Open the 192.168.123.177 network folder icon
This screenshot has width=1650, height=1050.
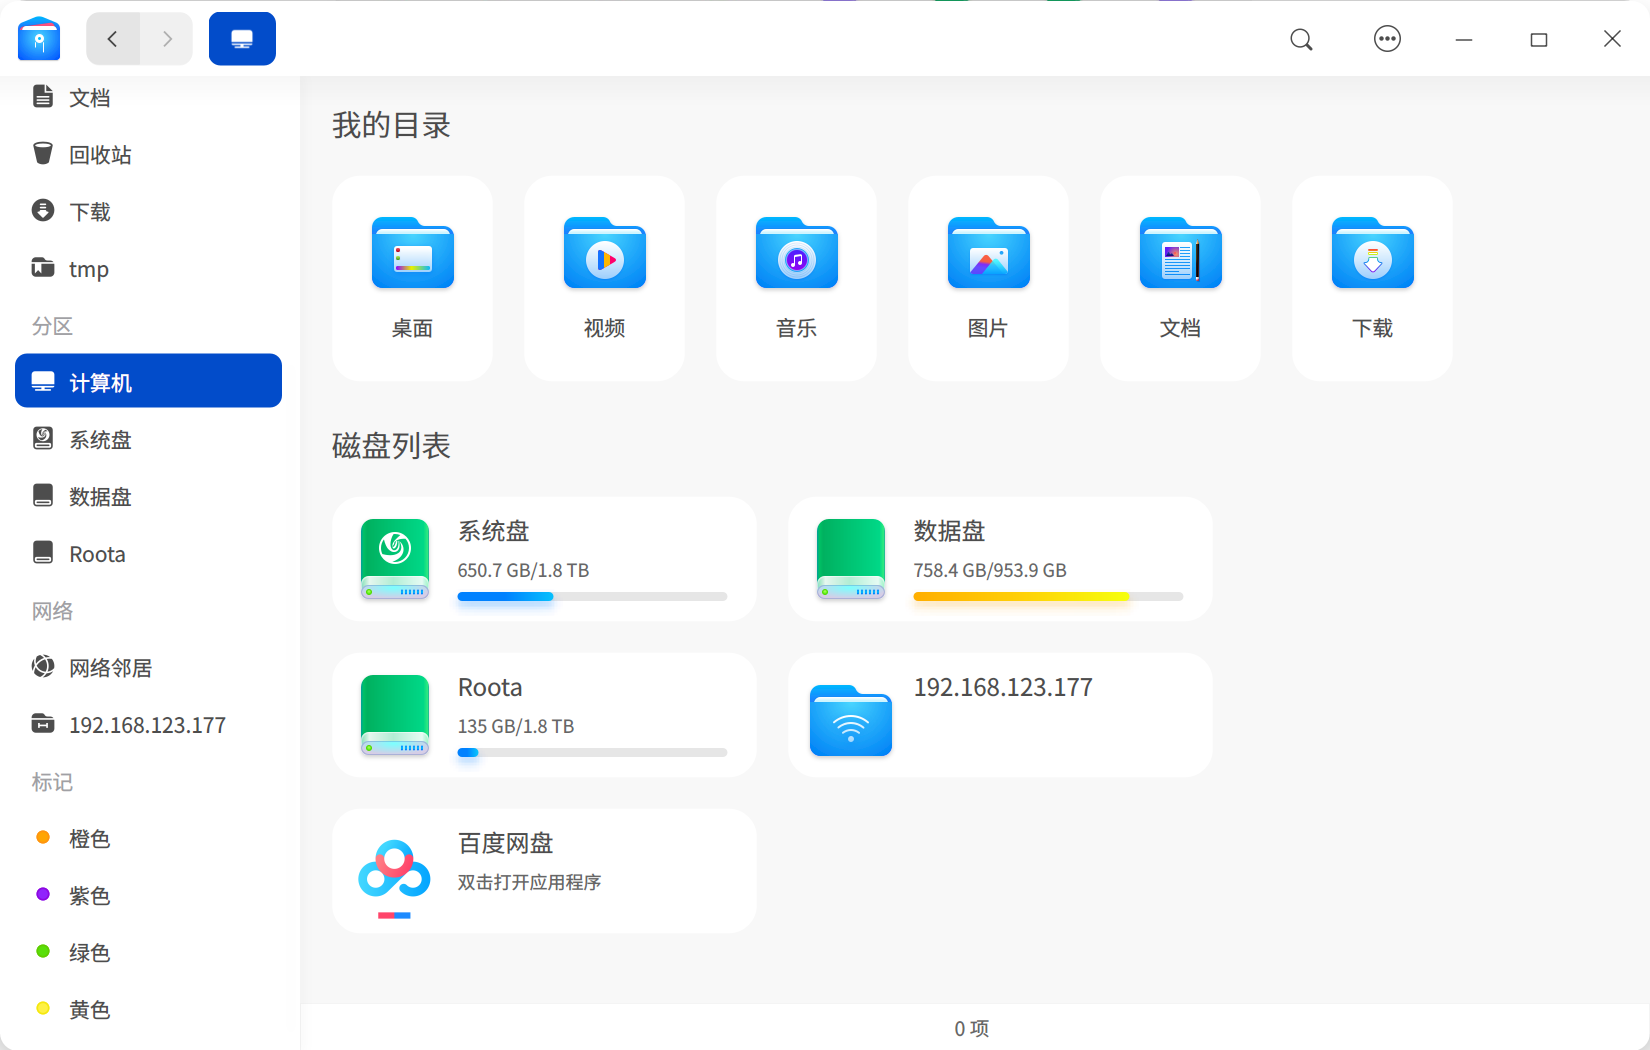(850, 720)
